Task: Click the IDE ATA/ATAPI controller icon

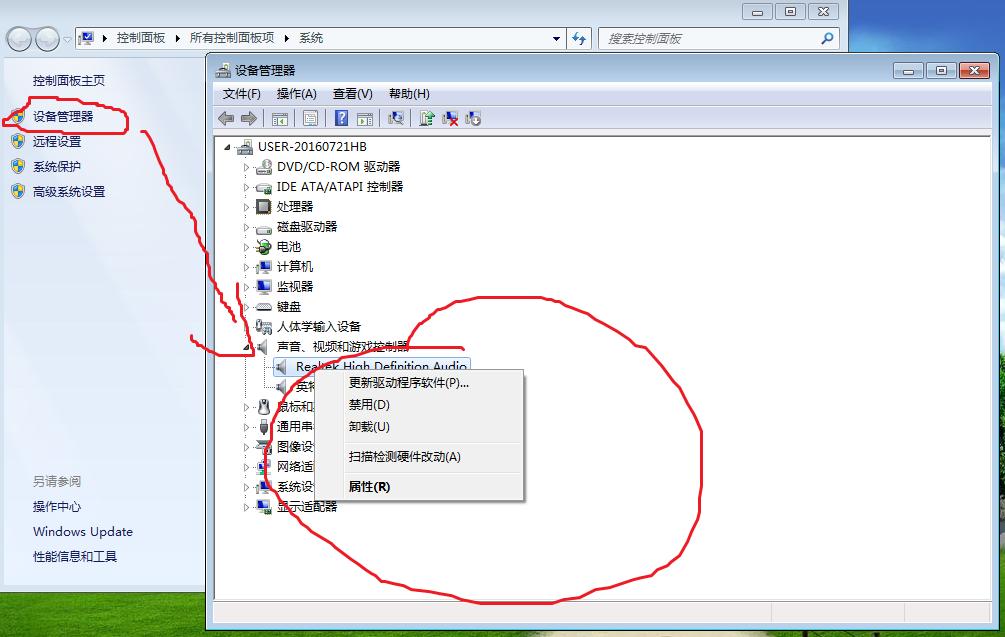Action: tap(263, 188)
